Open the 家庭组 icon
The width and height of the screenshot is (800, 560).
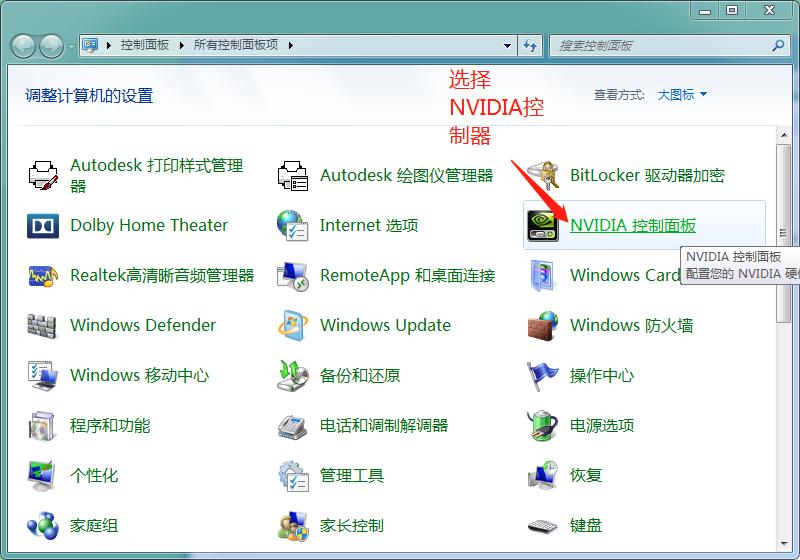[43, 525]
